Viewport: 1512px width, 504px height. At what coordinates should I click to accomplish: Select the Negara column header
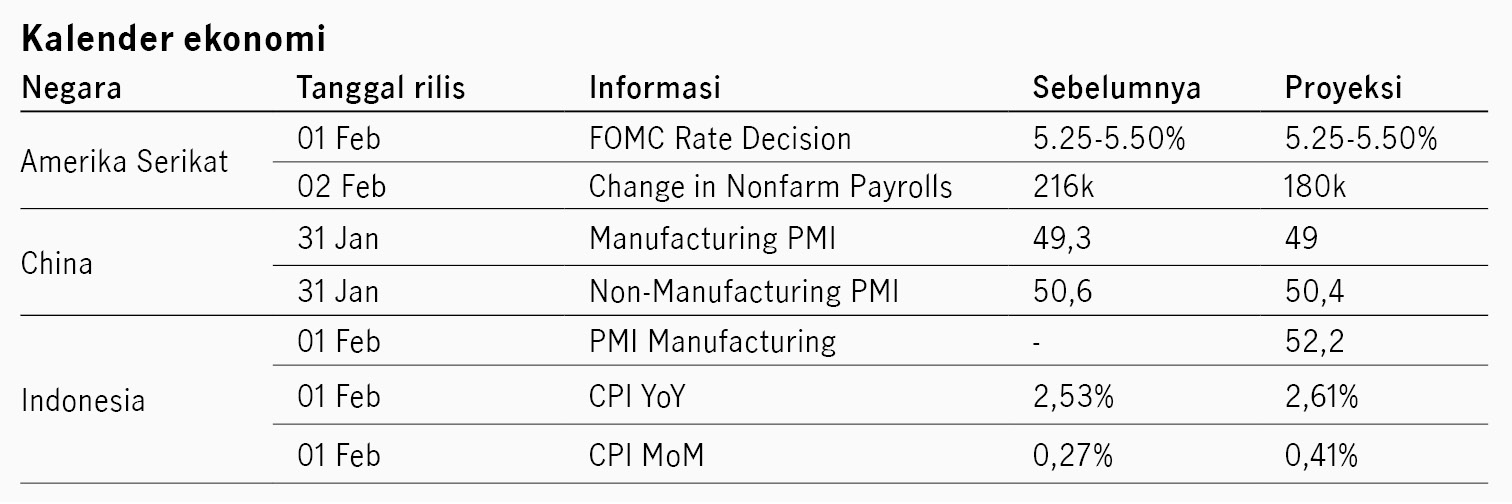point(72,88)
